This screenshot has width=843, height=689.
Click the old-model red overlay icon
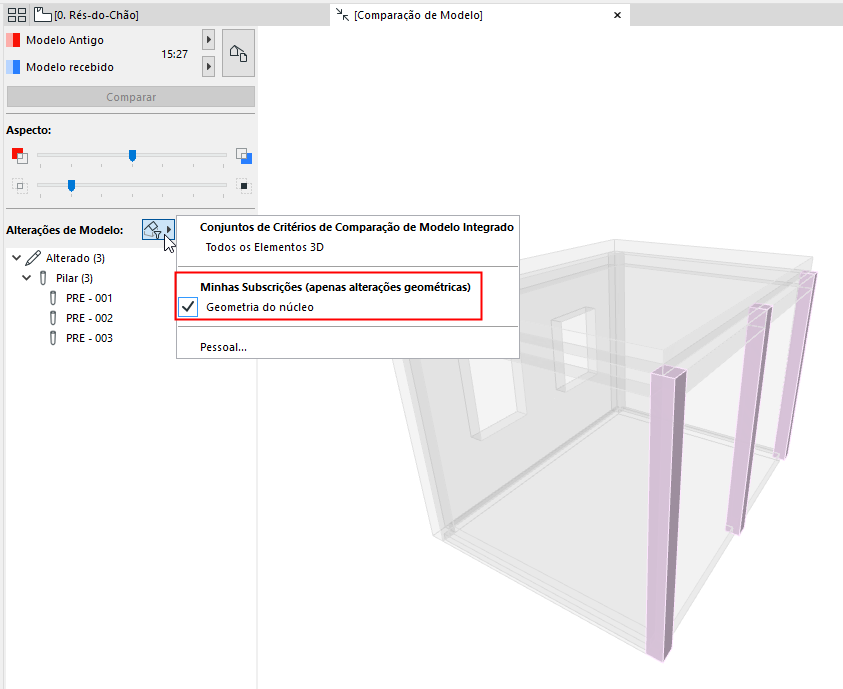19,156
